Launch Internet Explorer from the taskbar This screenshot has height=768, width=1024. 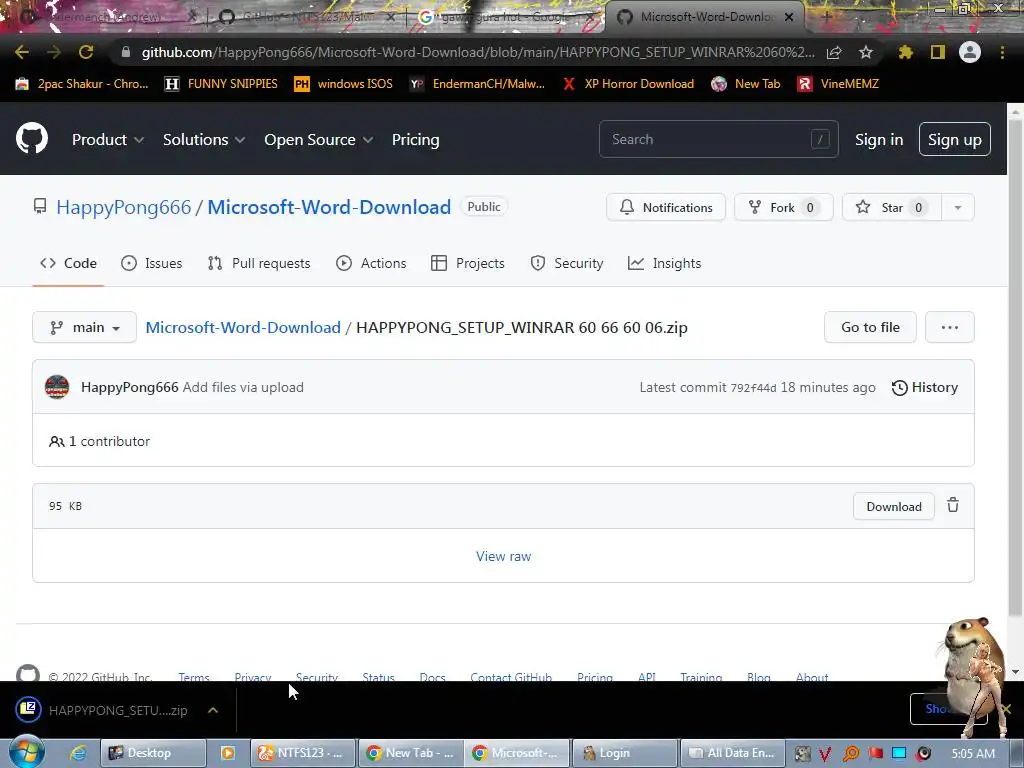click(x=78, y=753)
